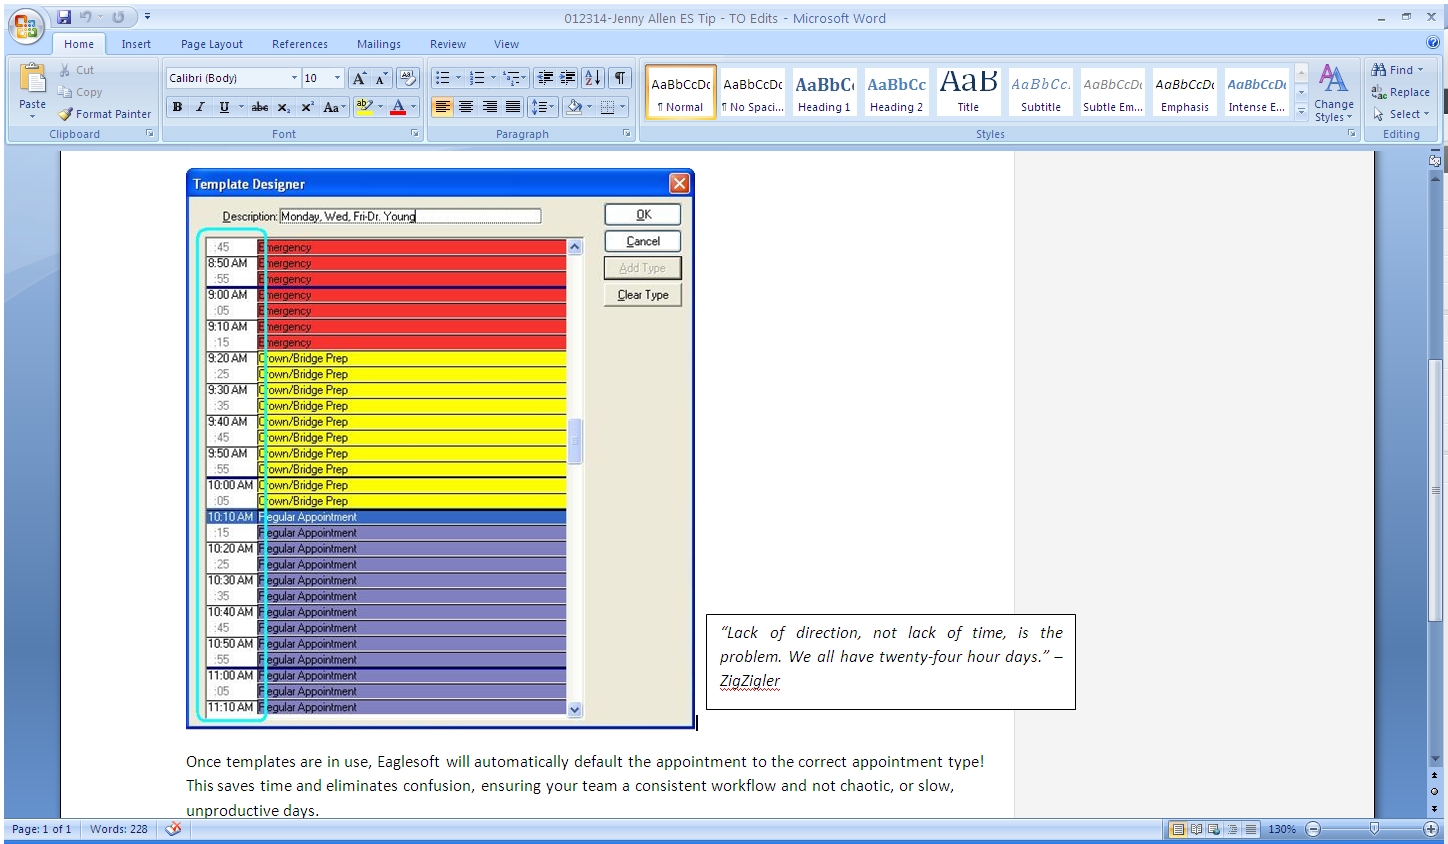Expand the Paste options arrow
Image resolution: width=1448 pixels, height=844 pixels.
pos(32,116)
